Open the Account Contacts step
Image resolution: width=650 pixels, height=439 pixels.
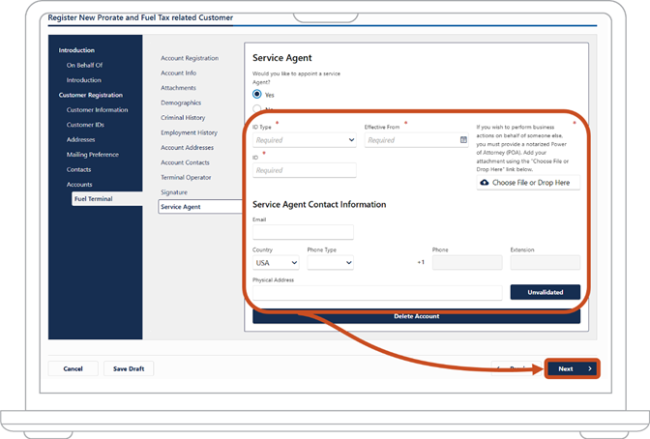(185, 163)
